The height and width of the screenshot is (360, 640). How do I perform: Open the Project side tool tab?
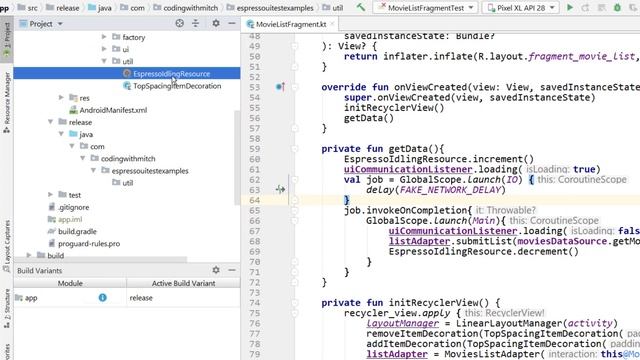point(7,40)
